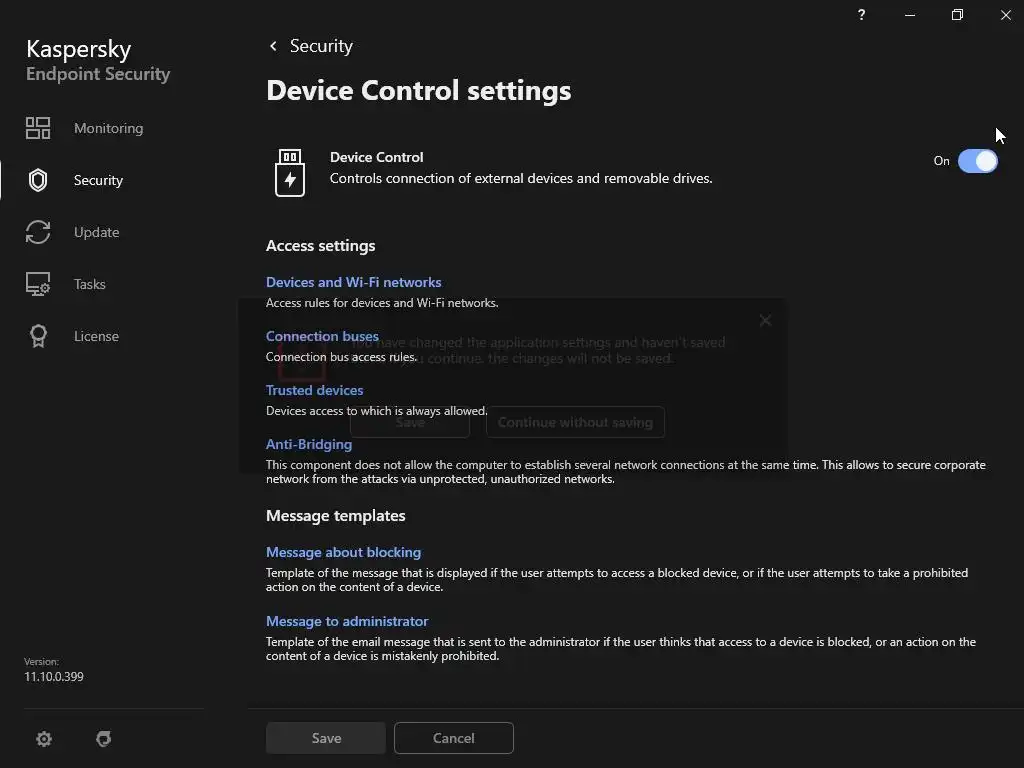Close the unsaved changes dialog with X

(765, 321)
